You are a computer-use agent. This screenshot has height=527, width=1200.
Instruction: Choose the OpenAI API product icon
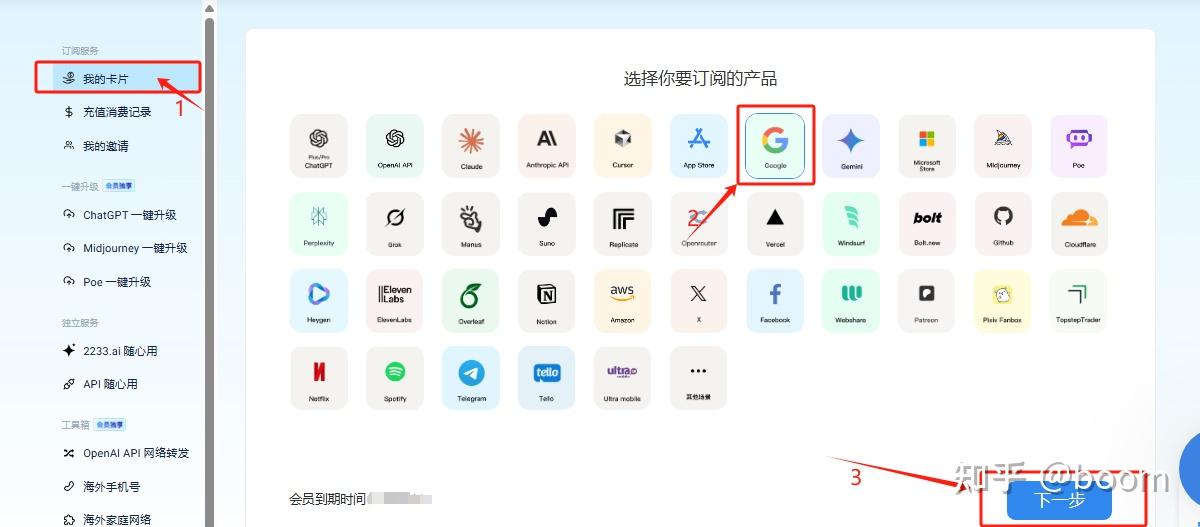click(395, 146)
